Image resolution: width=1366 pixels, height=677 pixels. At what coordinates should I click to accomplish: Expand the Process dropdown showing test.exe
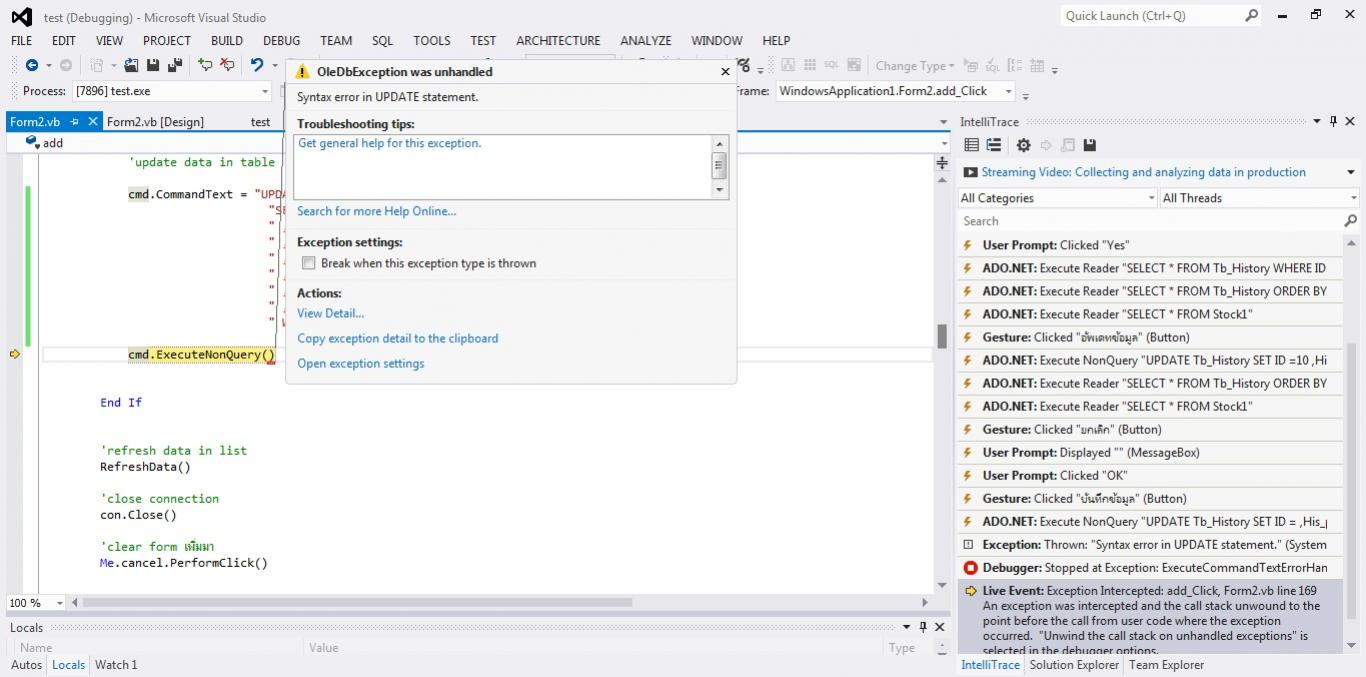click(x=265, y=91)
